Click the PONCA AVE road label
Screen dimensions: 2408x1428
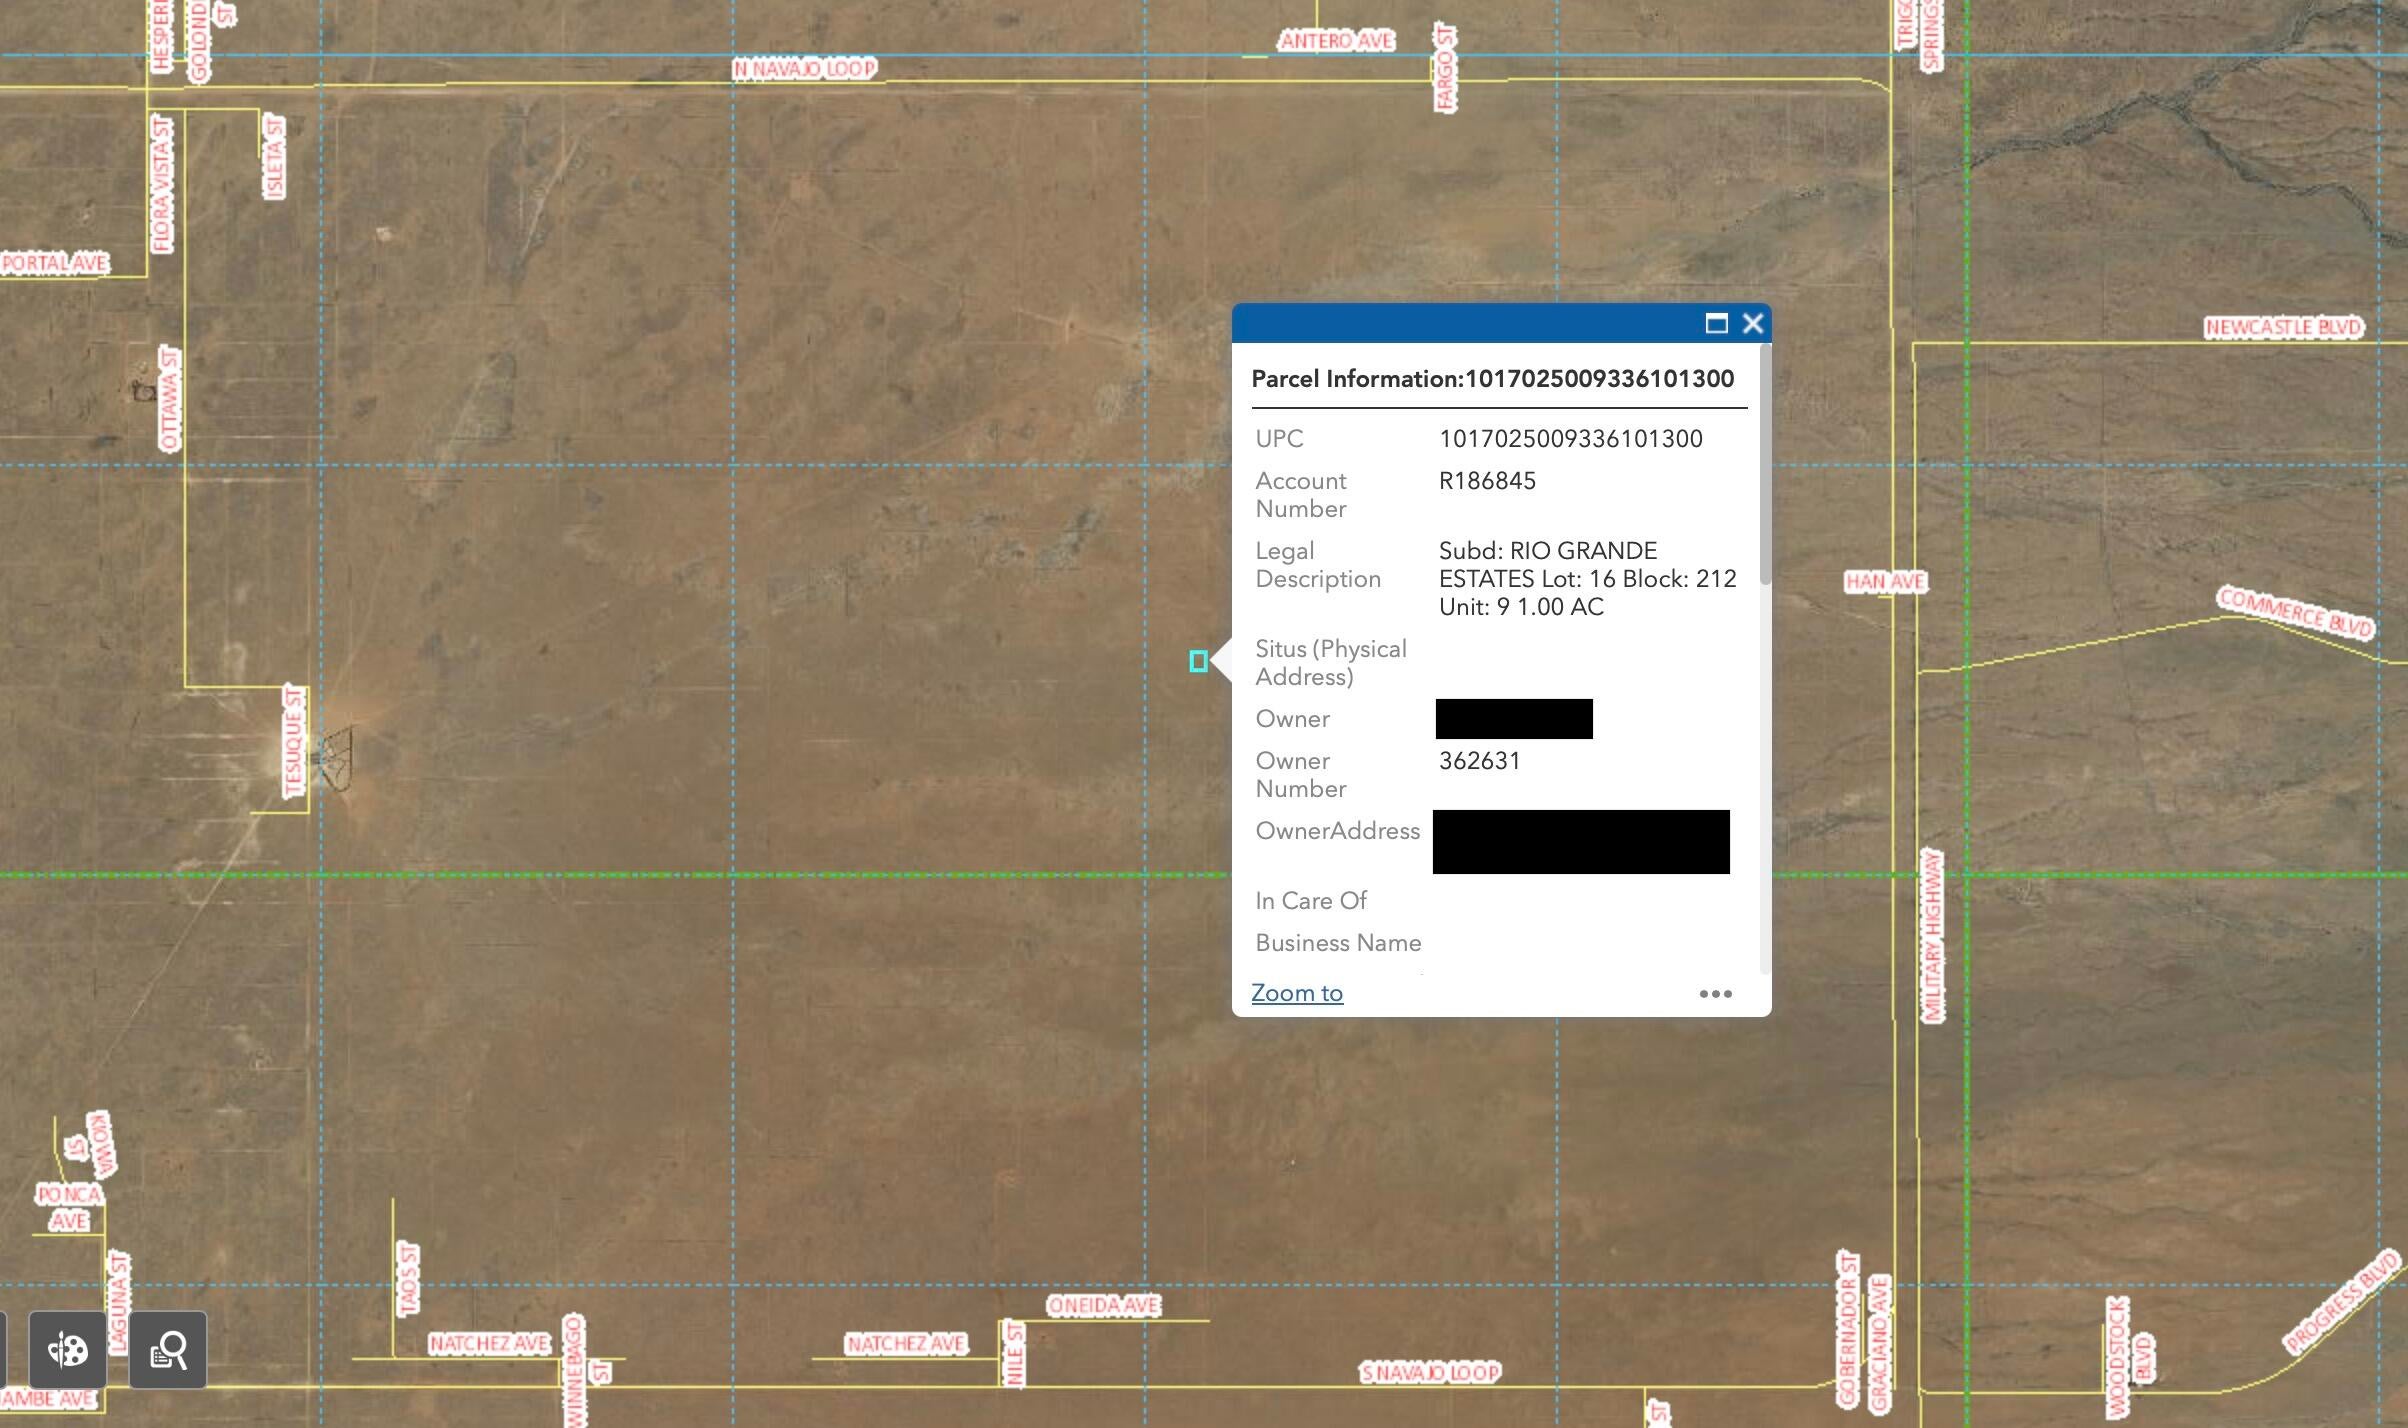(69, 1208)
